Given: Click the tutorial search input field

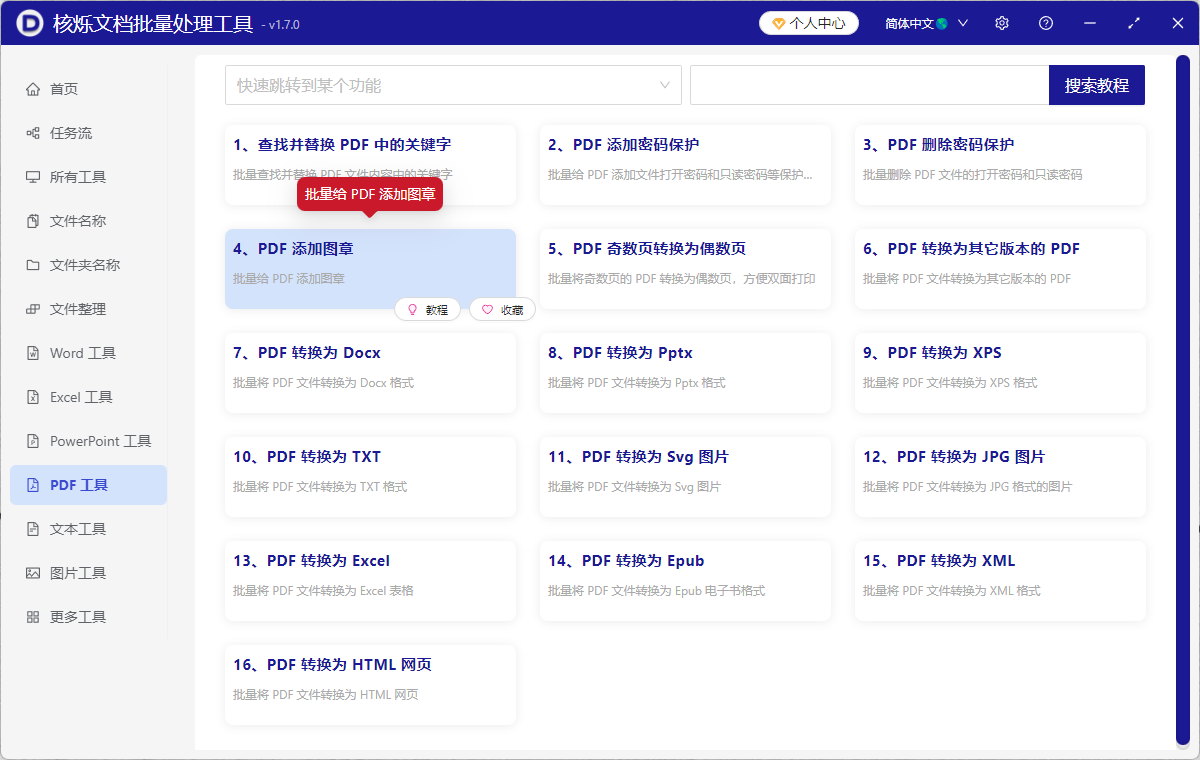Looking at the screenshot, I should (868, 85).
